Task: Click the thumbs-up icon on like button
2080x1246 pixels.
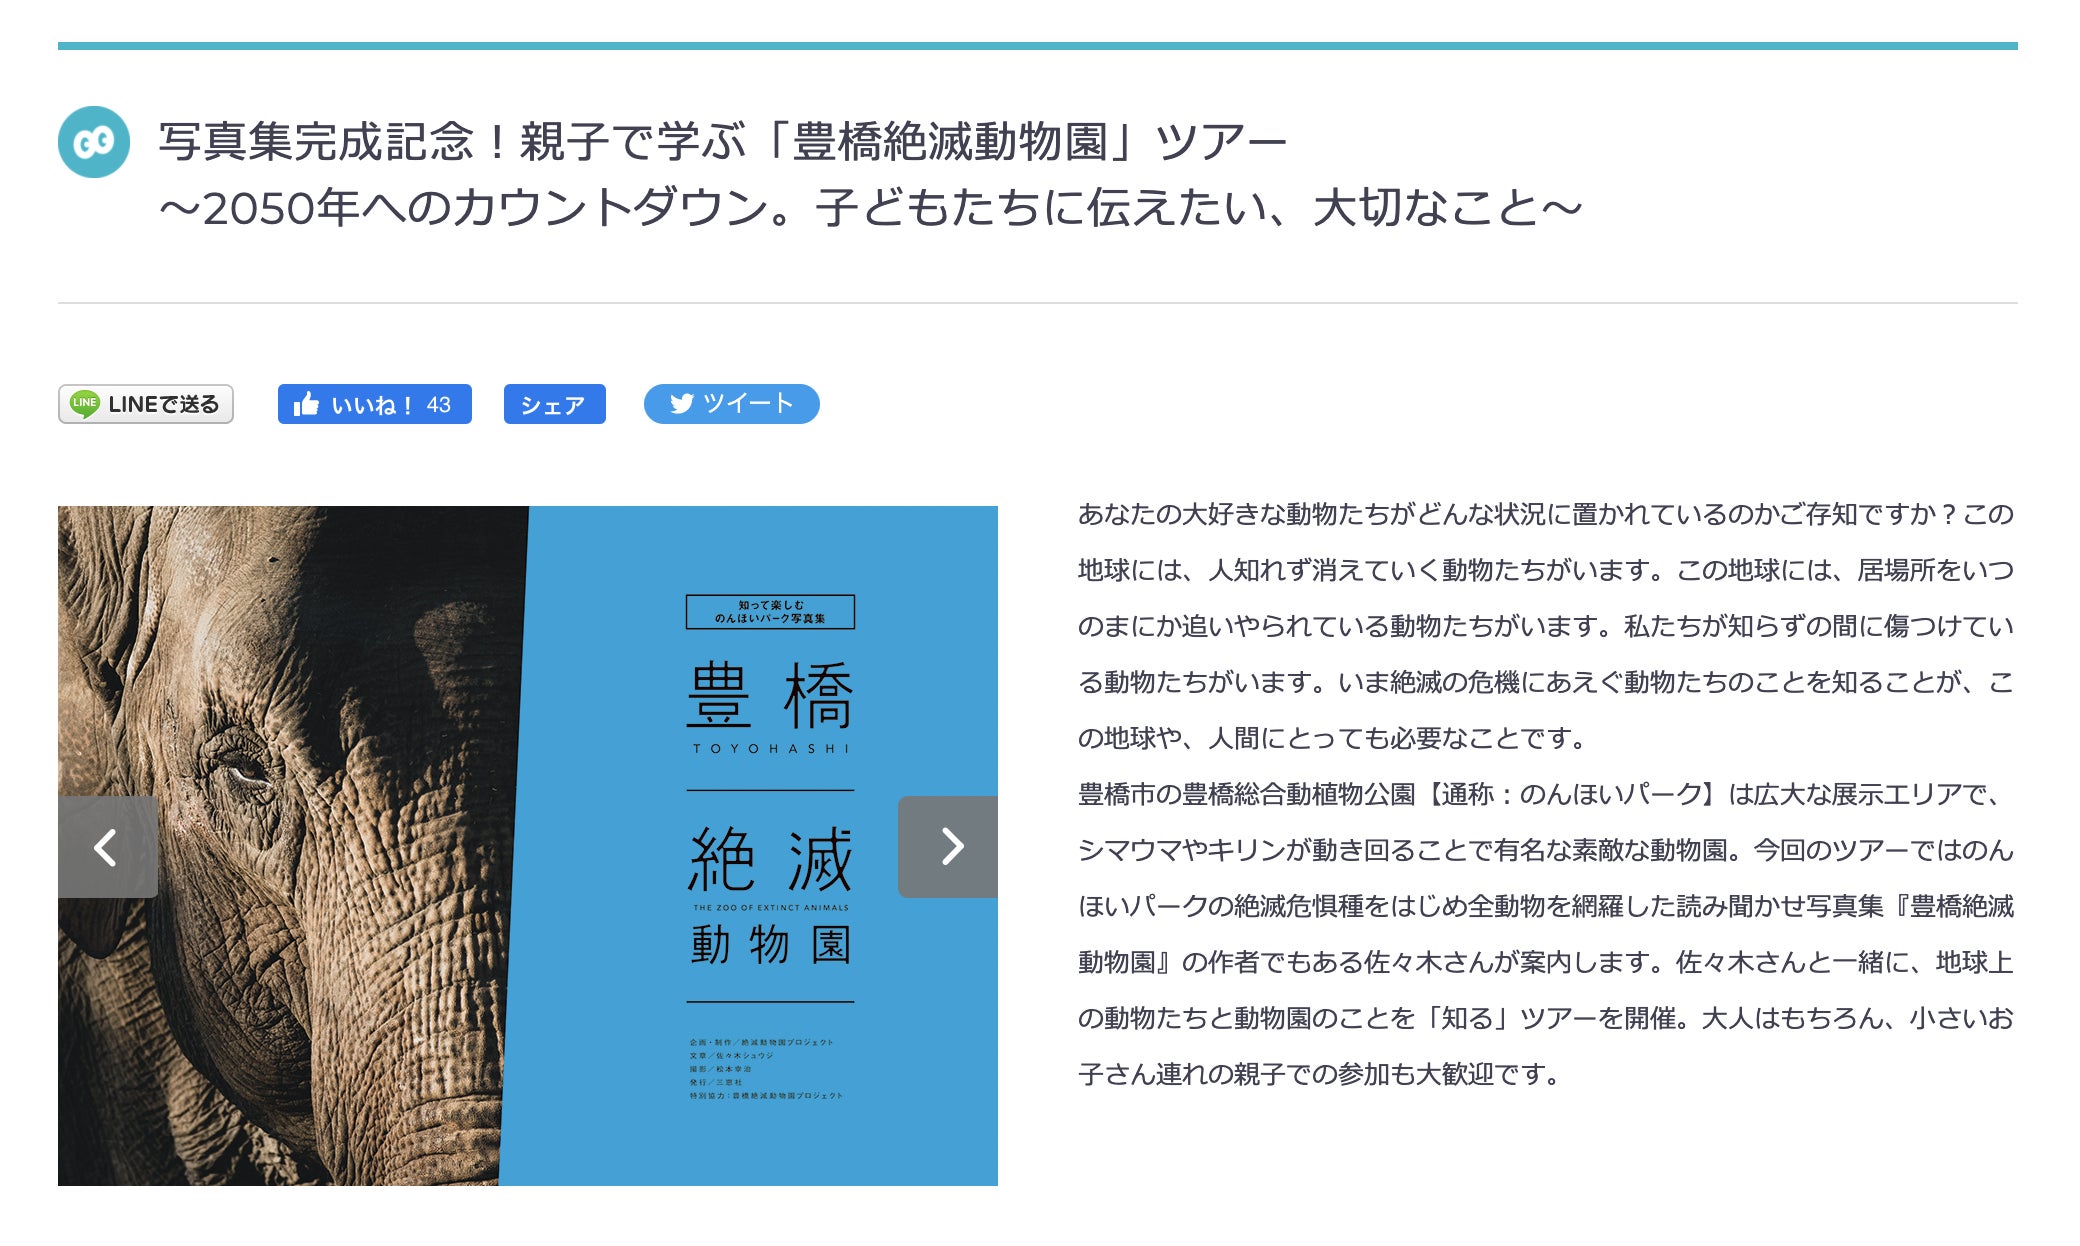Action: (306, 404)
